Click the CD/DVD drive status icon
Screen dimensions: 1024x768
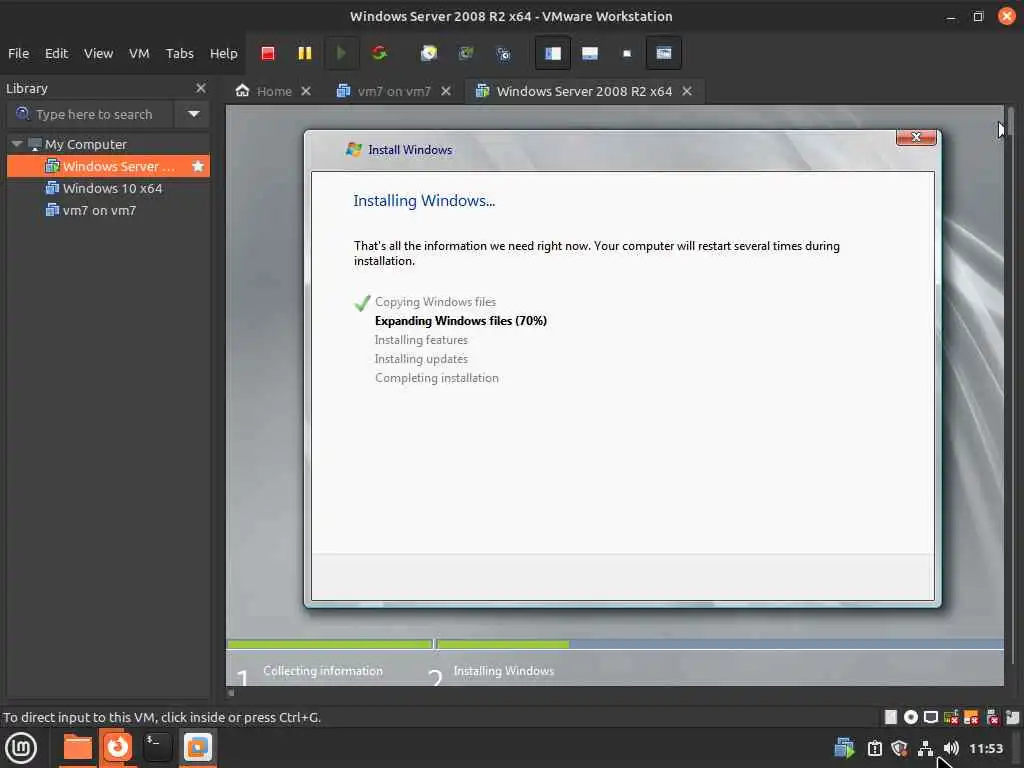tap(910, 717)
